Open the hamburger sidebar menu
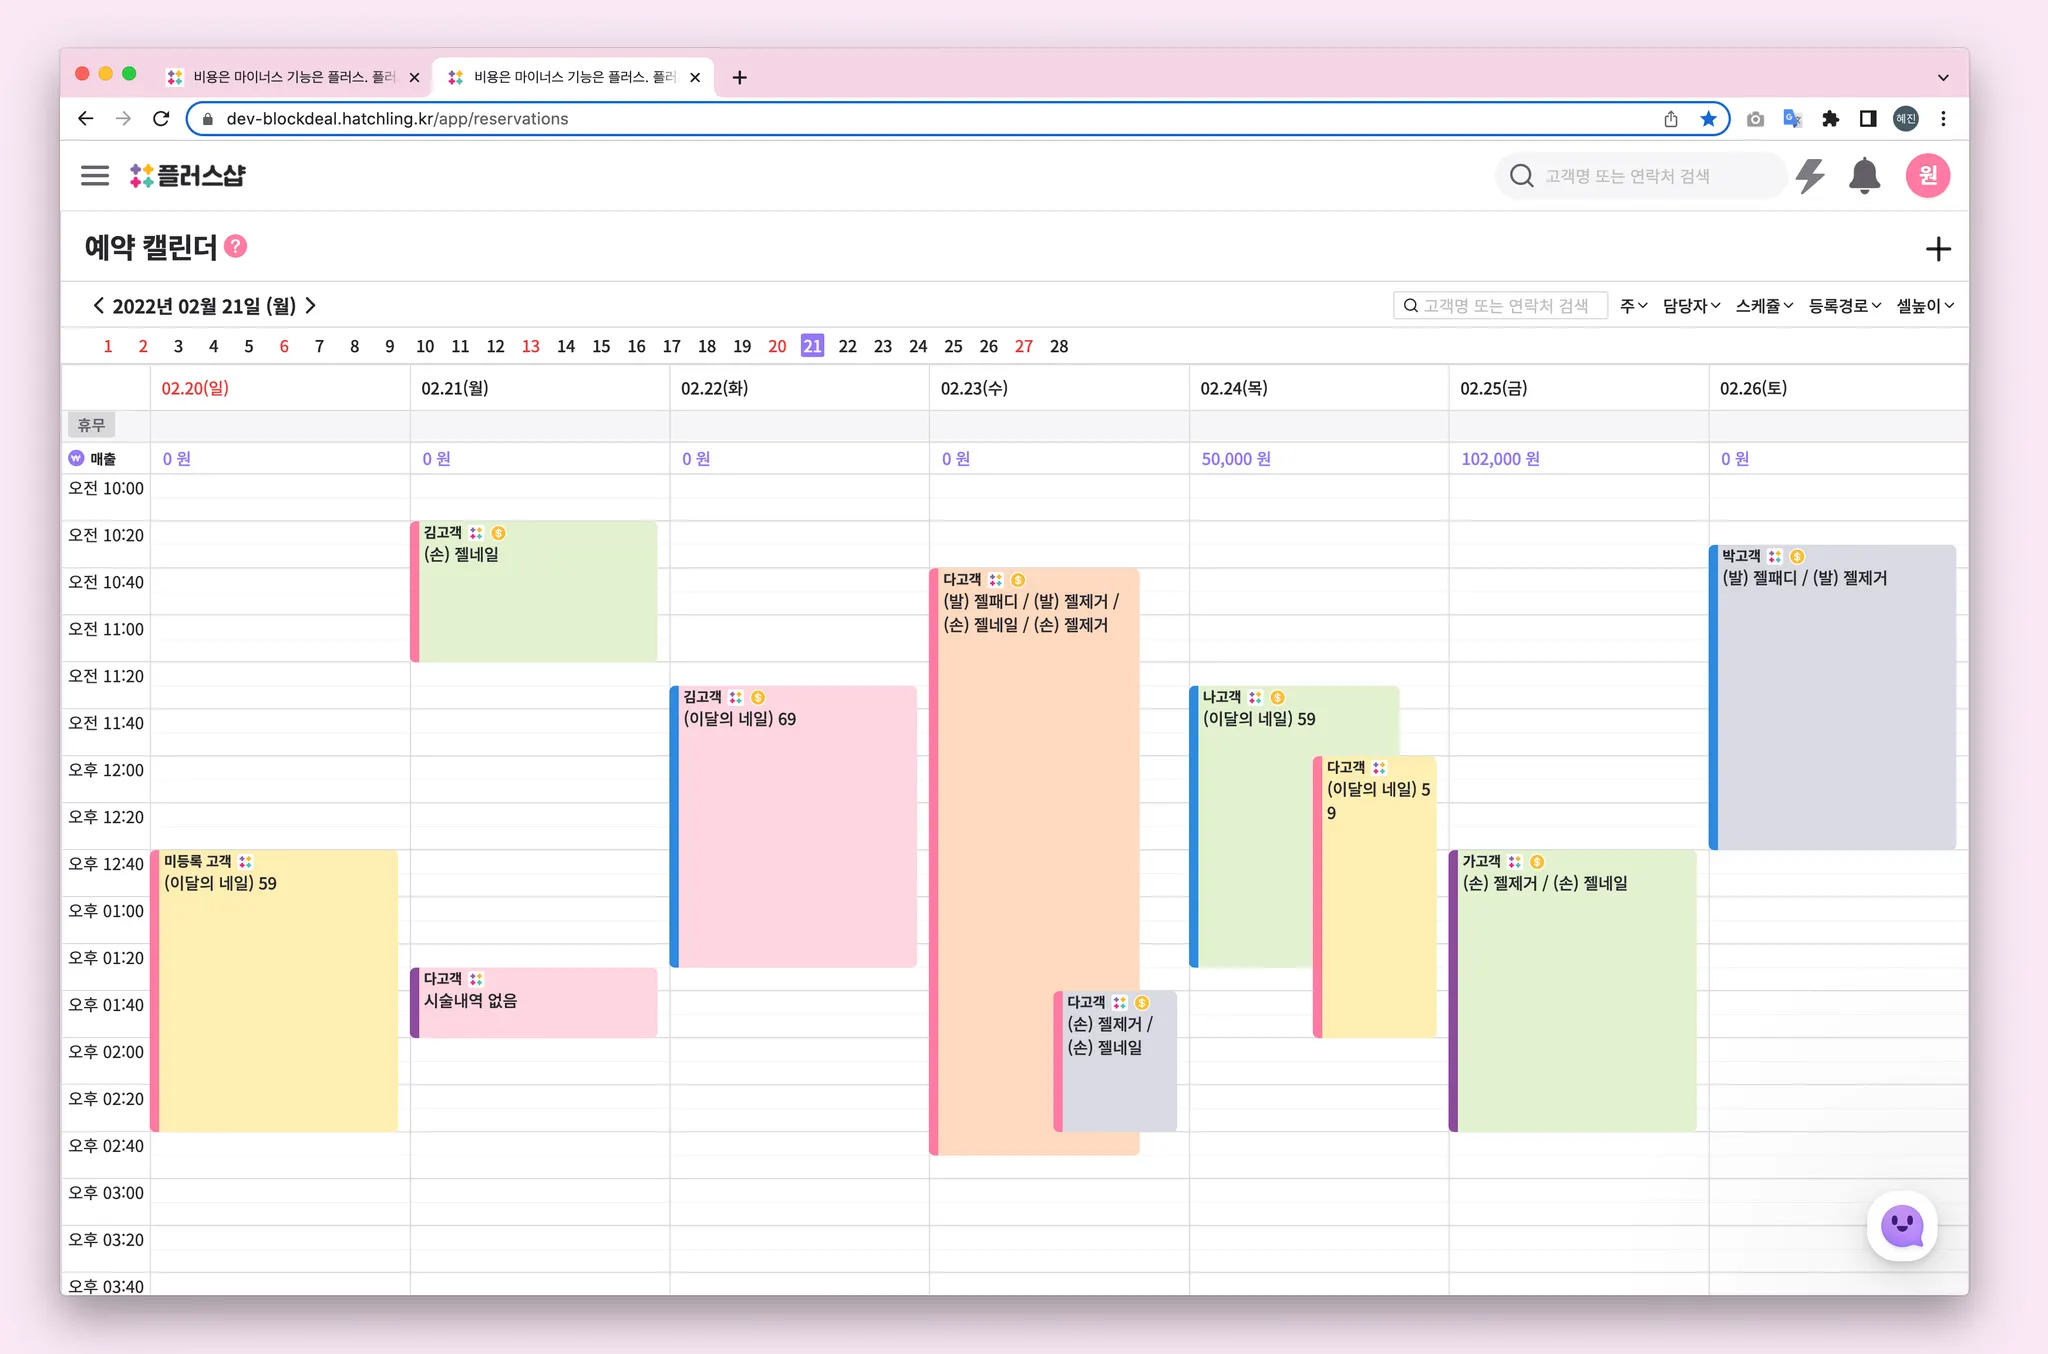 [95, 176]
